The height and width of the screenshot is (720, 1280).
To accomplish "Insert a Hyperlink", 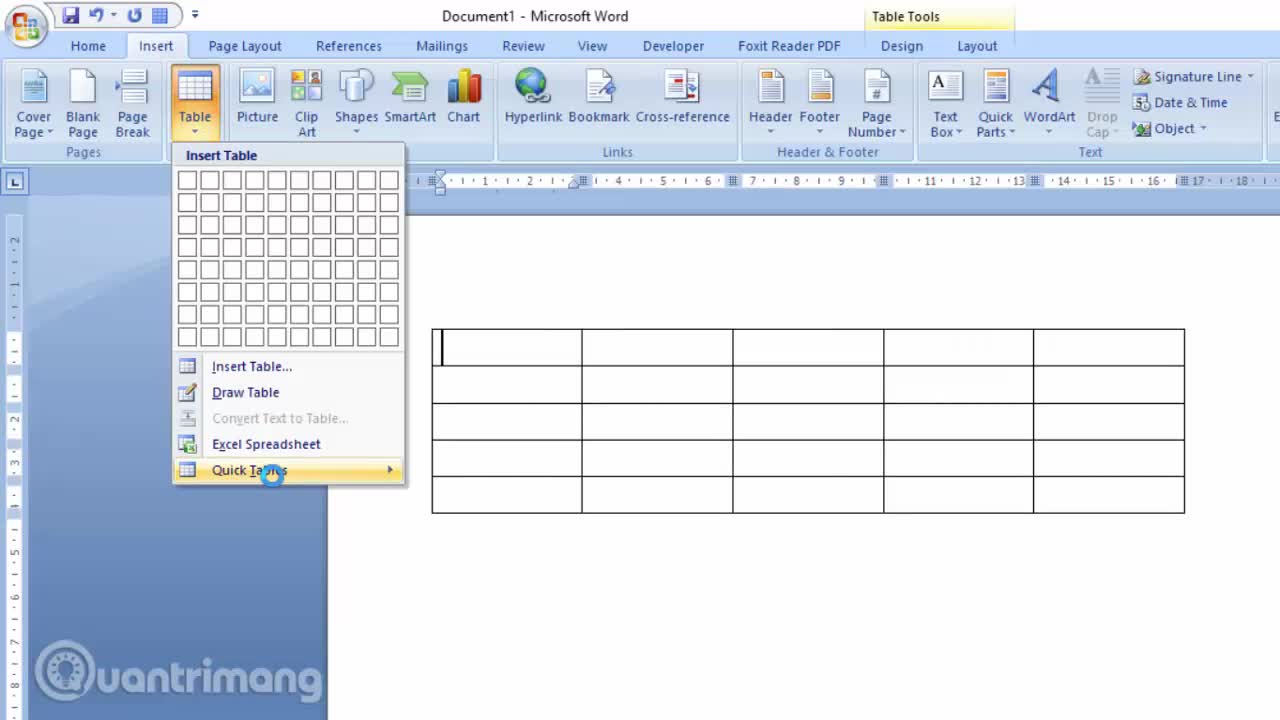I will (533, 97).
